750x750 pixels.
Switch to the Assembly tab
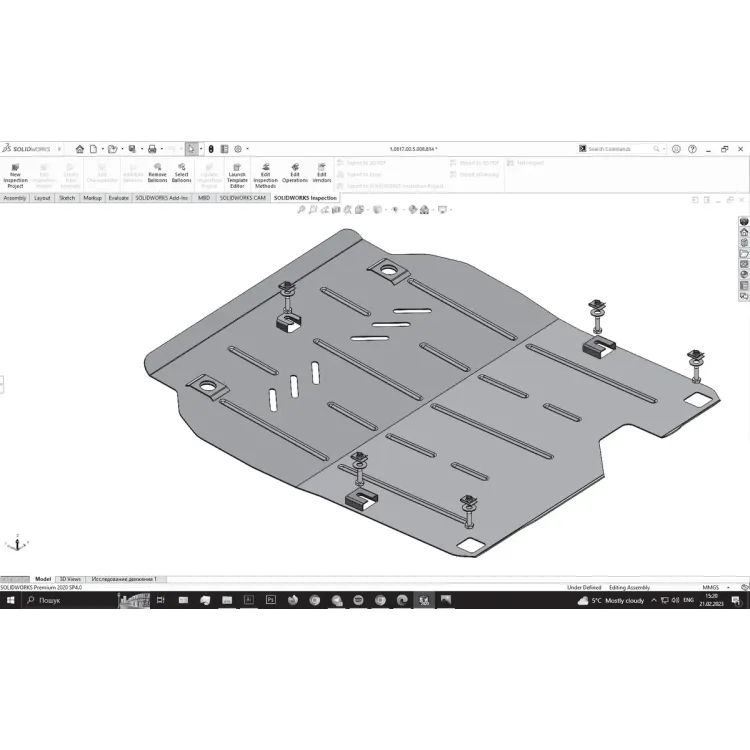pos(15,198)
